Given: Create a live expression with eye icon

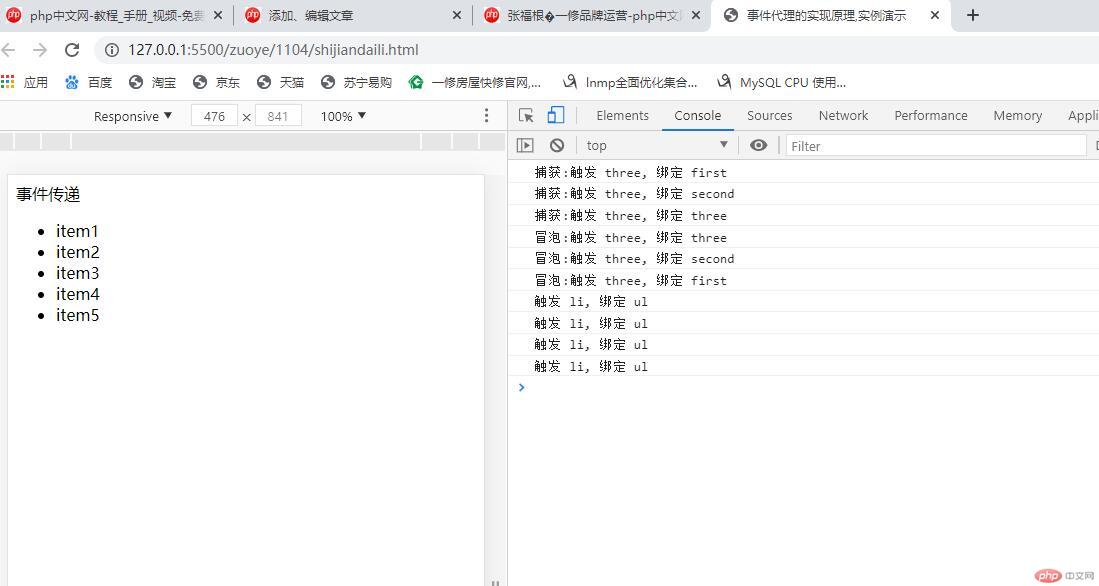Looking at the screenshot, I should point(758,145).
